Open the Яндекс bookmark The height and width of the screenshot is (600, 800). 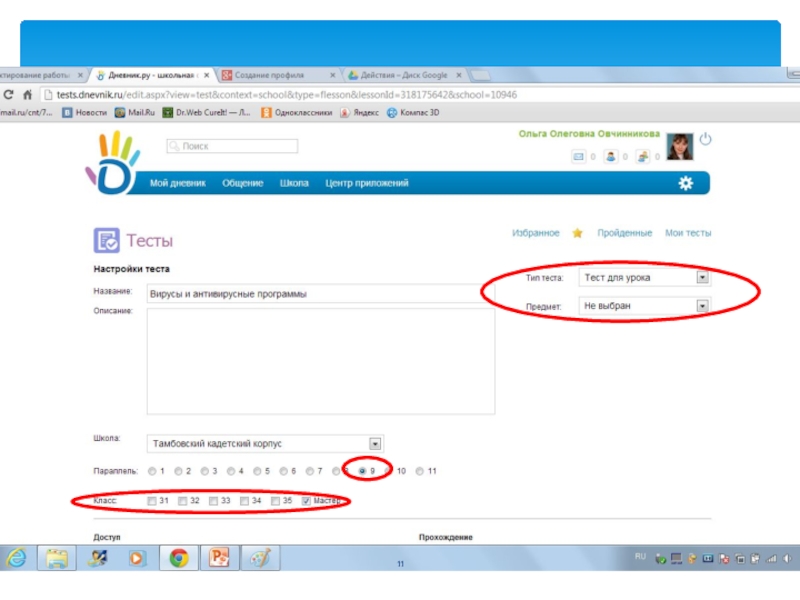point(359,113)
